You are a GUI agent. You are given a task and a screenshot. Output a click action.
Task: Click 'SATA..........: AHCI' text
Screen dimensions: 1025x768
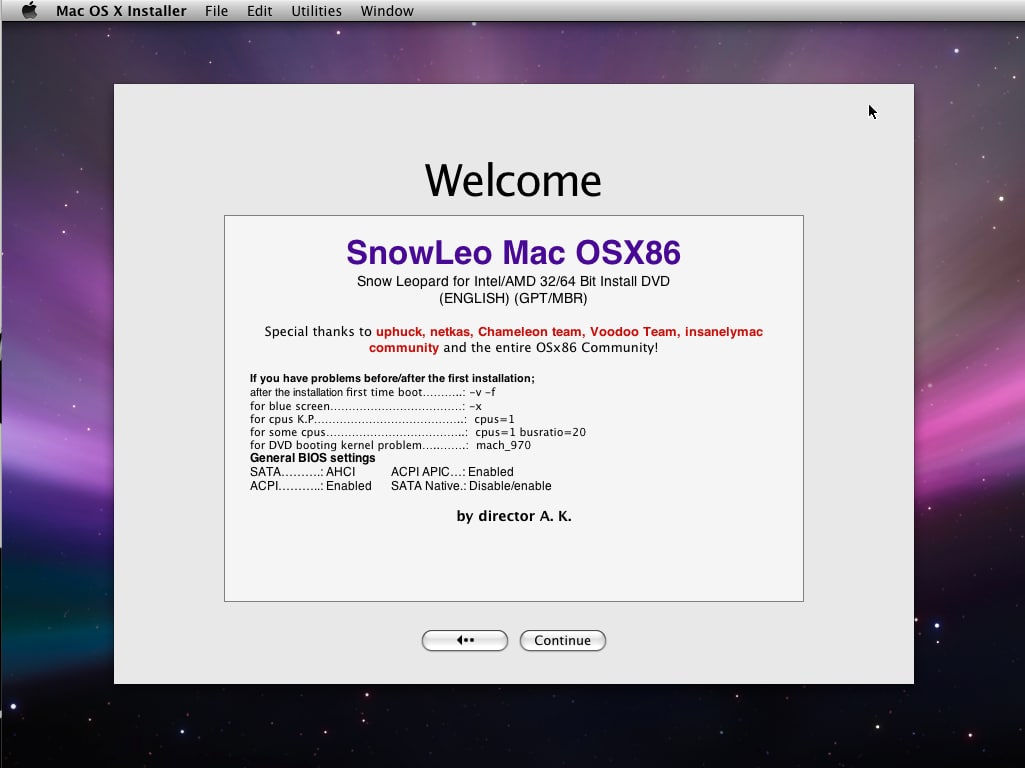[x=303, y=472]
